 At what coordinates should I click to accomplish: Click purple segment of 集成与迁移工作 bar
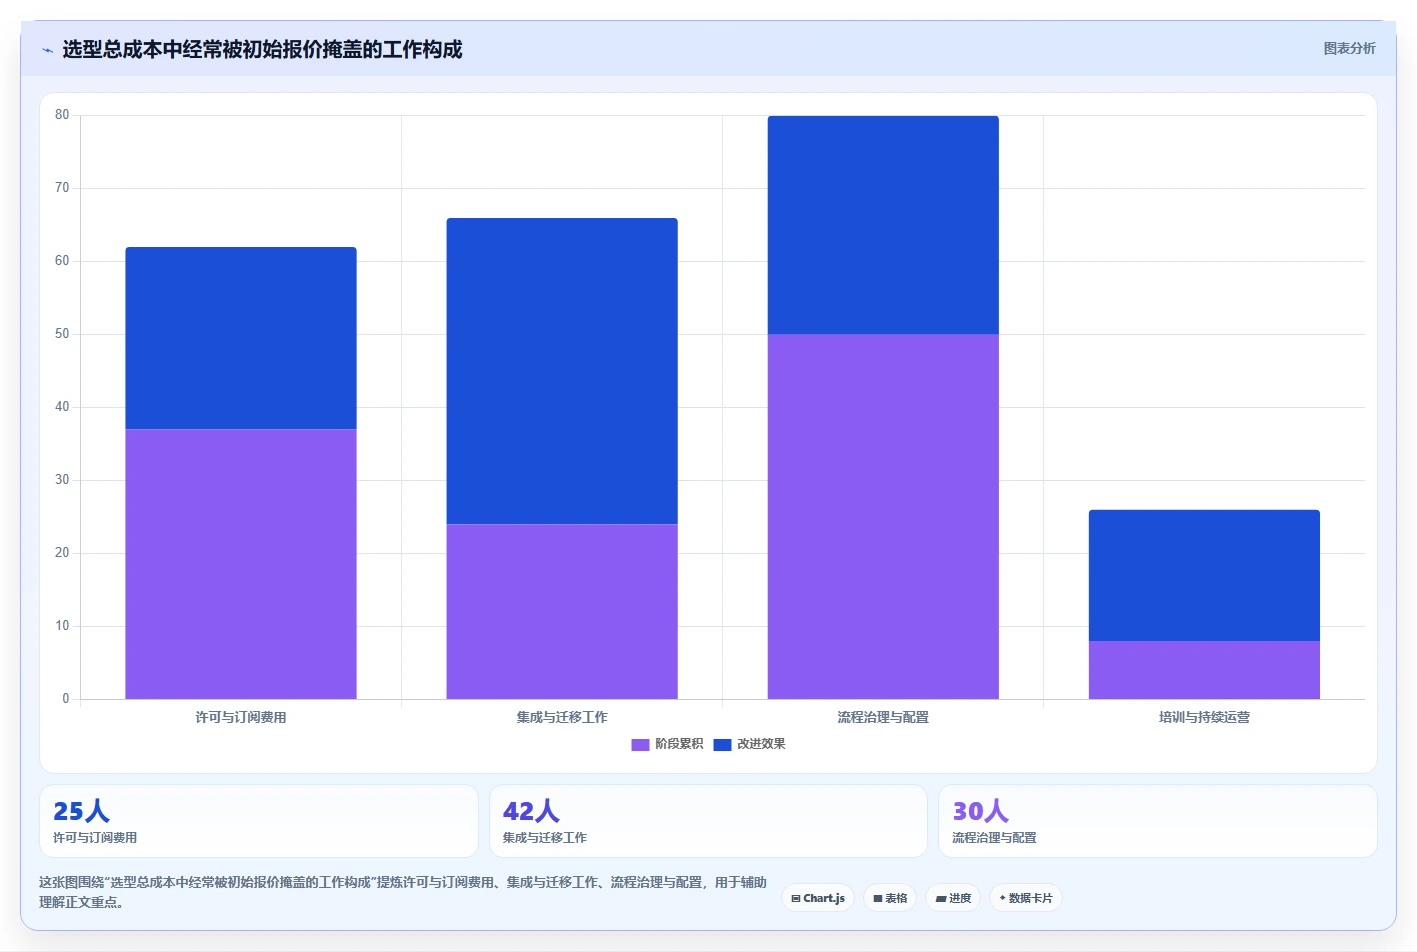tap(562, 611)
